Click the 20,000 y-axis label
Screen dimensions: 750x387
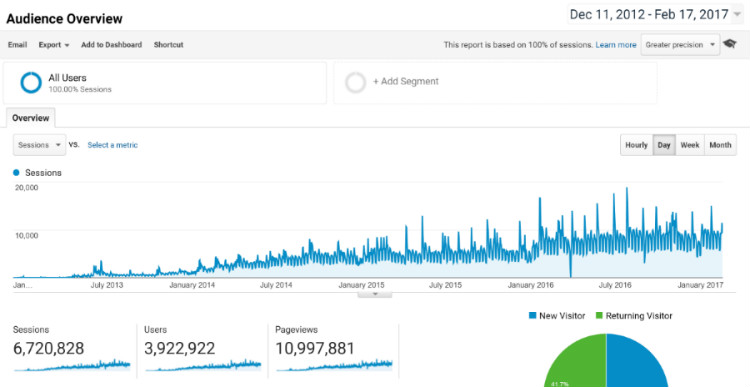(27, 188)
